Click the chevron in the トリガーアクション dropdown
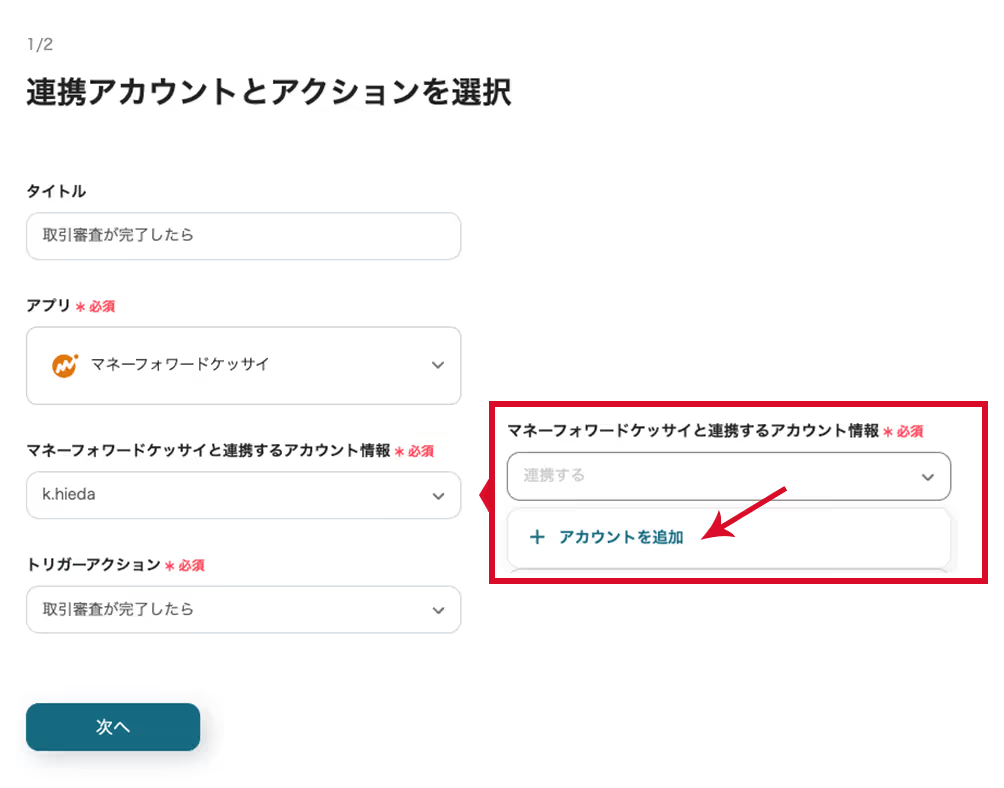Screen dimensions: 1004x788 click(x=439, y=610)
